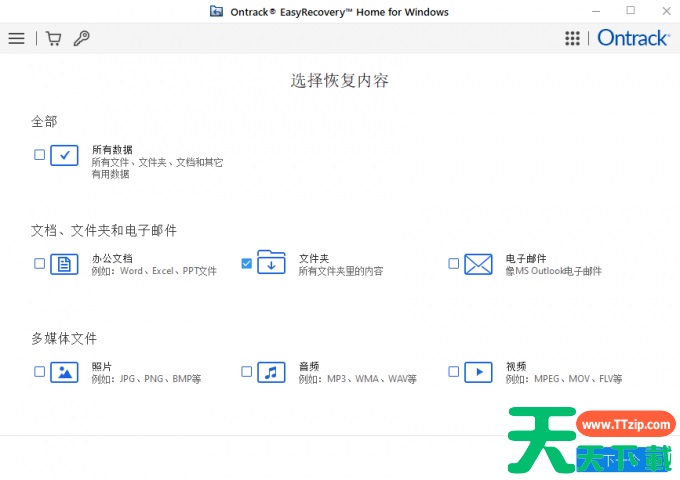
Task: Maximize the EasyRecovery window
Action: pyautogui.click(x=631, y=10)
